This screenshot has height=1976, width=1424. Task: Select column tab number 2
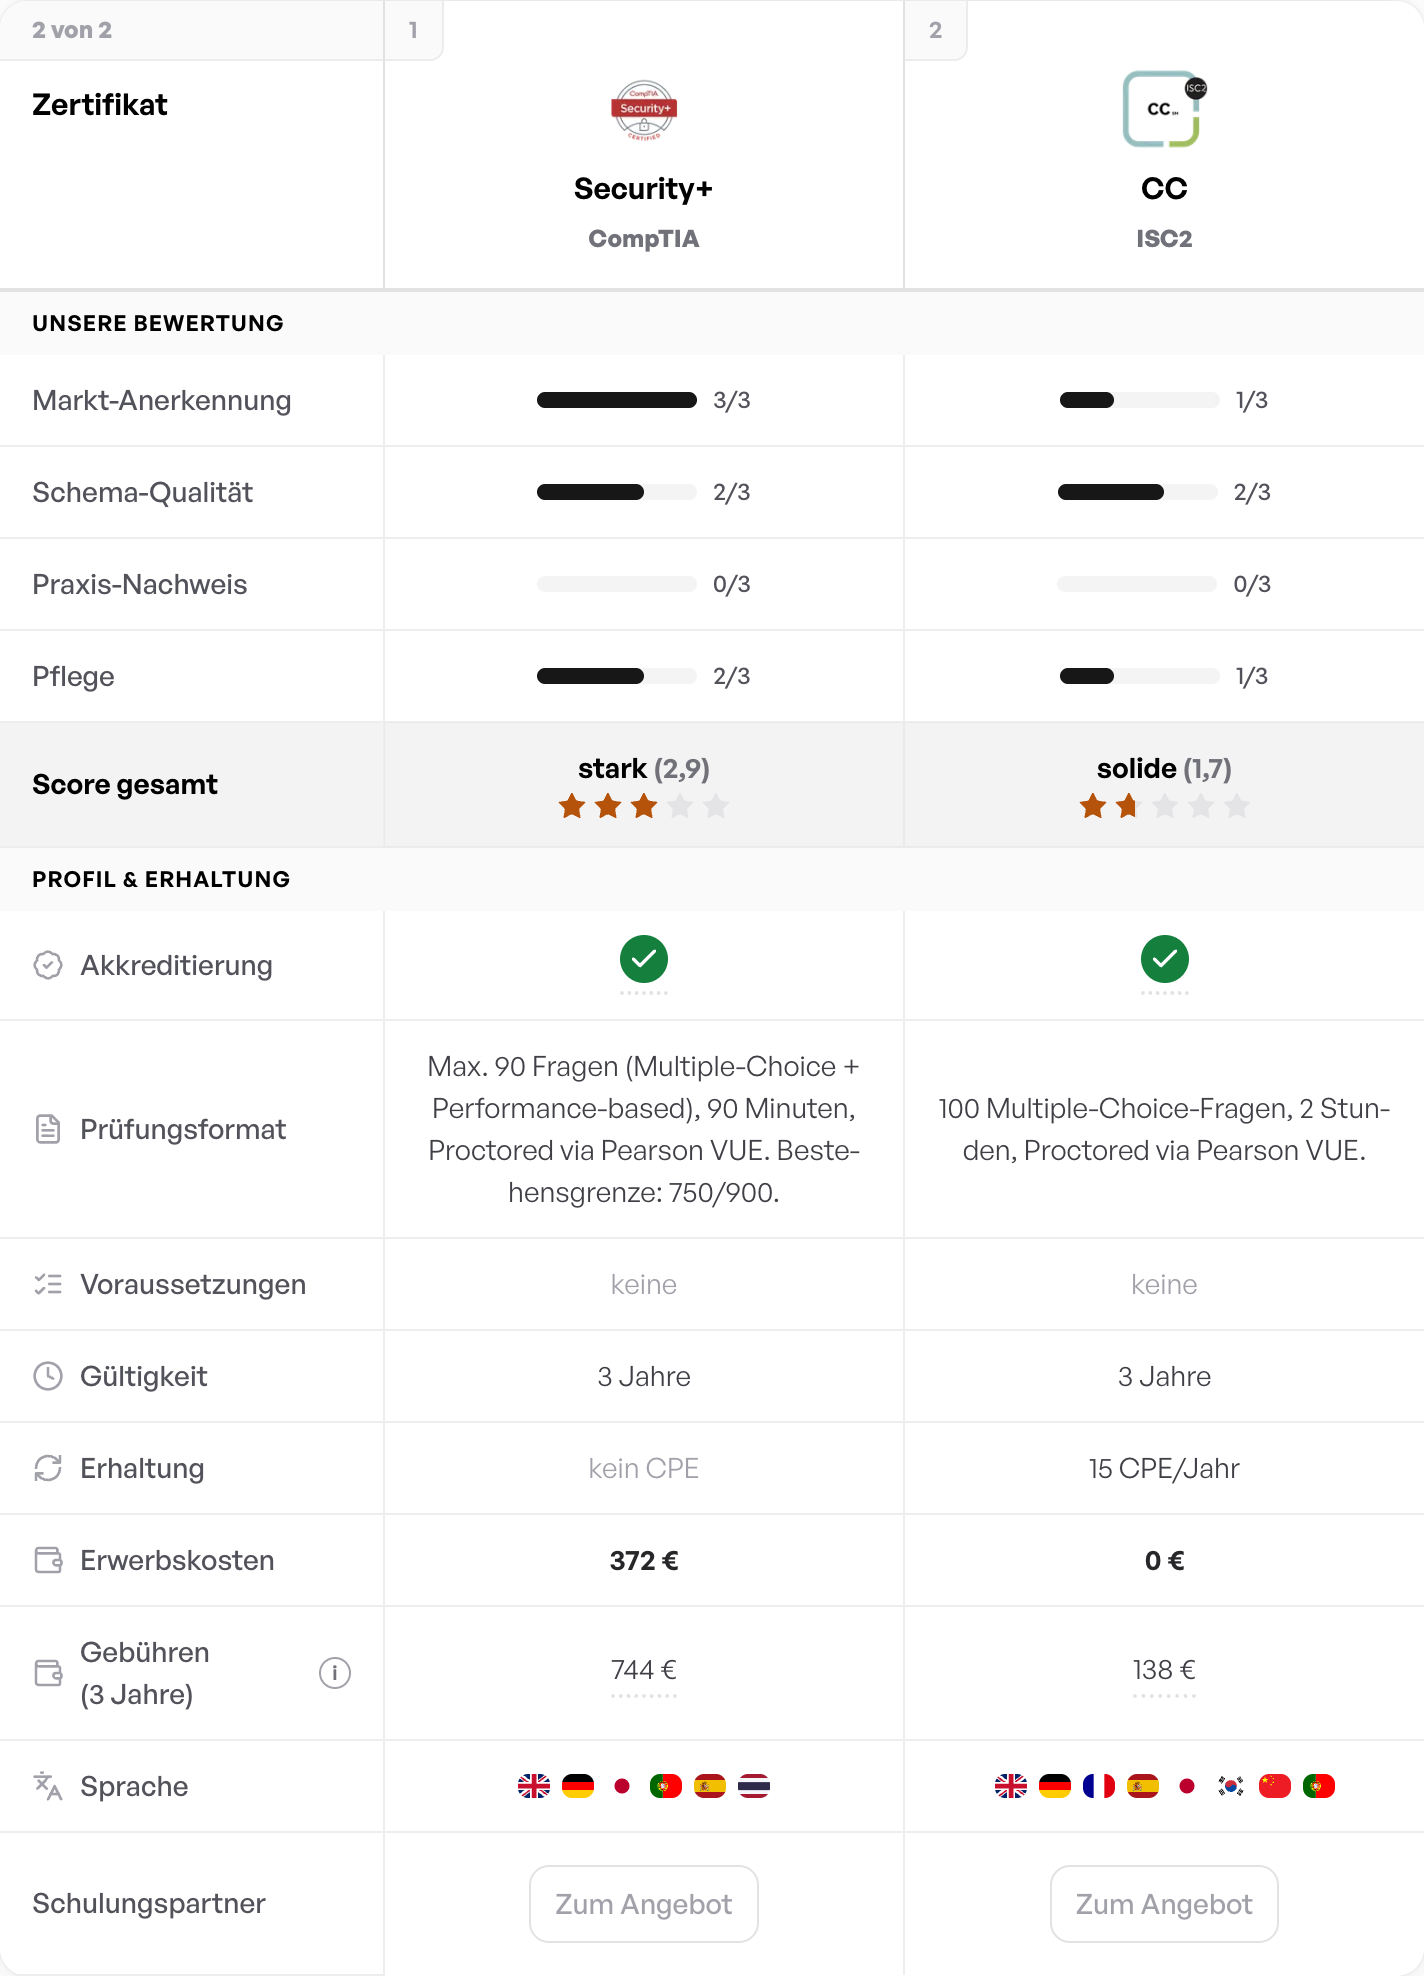[935, 30]
